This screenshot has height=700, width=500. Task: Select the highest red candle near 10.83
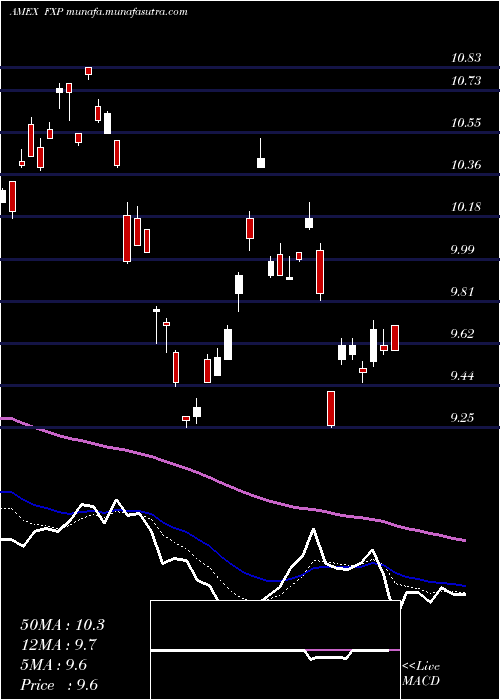point(88,71)
